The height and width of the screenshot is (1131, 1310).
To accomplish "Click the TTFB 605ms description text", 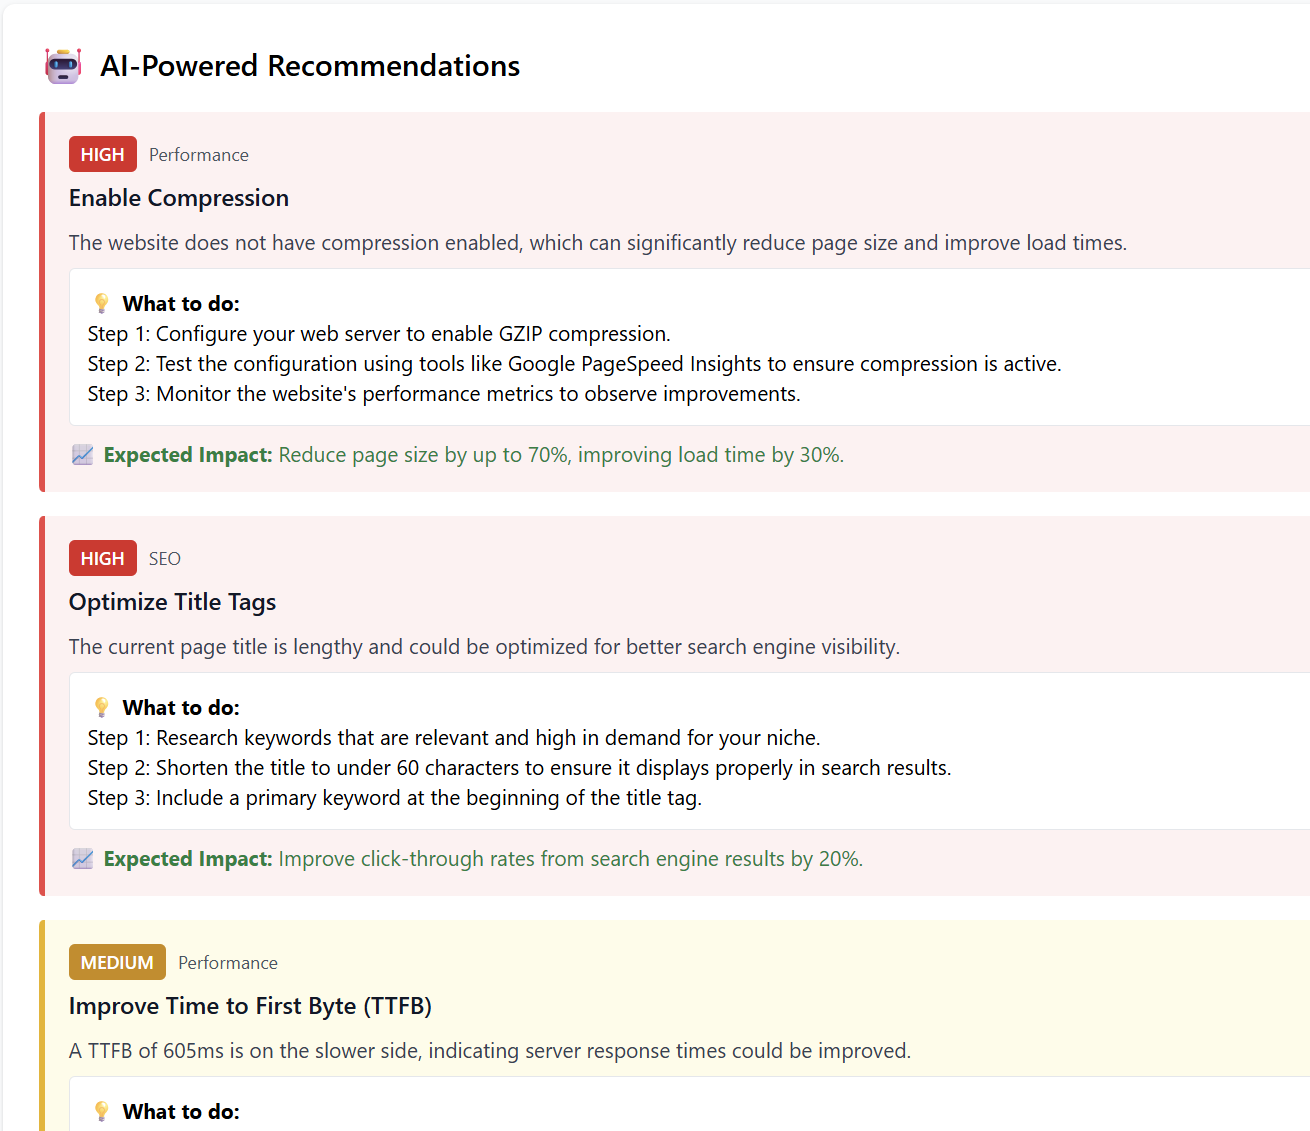I will coord(489,1051).
